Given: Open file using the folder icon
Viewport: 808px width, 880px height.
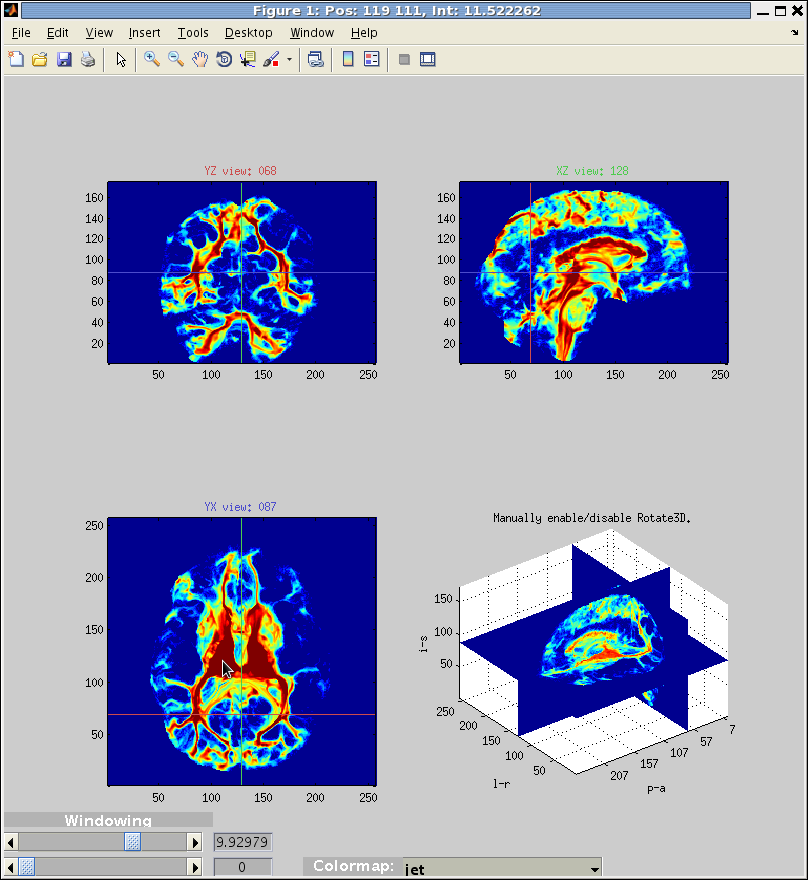Looking at the screenshot, I should (40, 59).
